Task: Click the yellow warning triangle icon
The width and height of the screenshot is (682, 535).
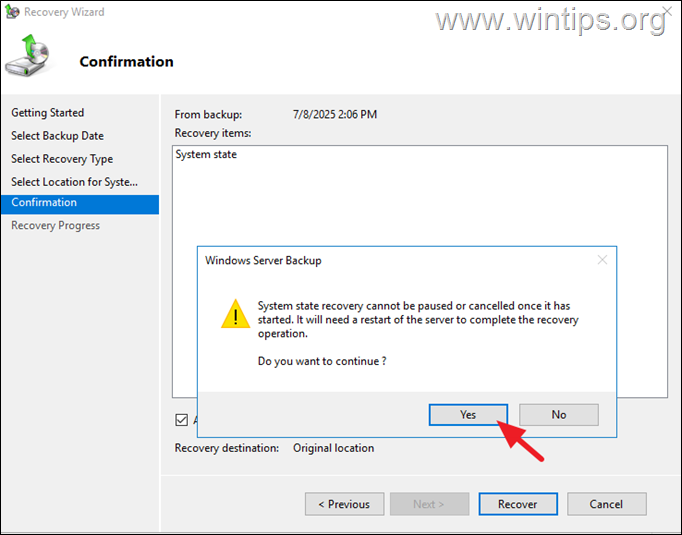Action: [x=235, y=315]
